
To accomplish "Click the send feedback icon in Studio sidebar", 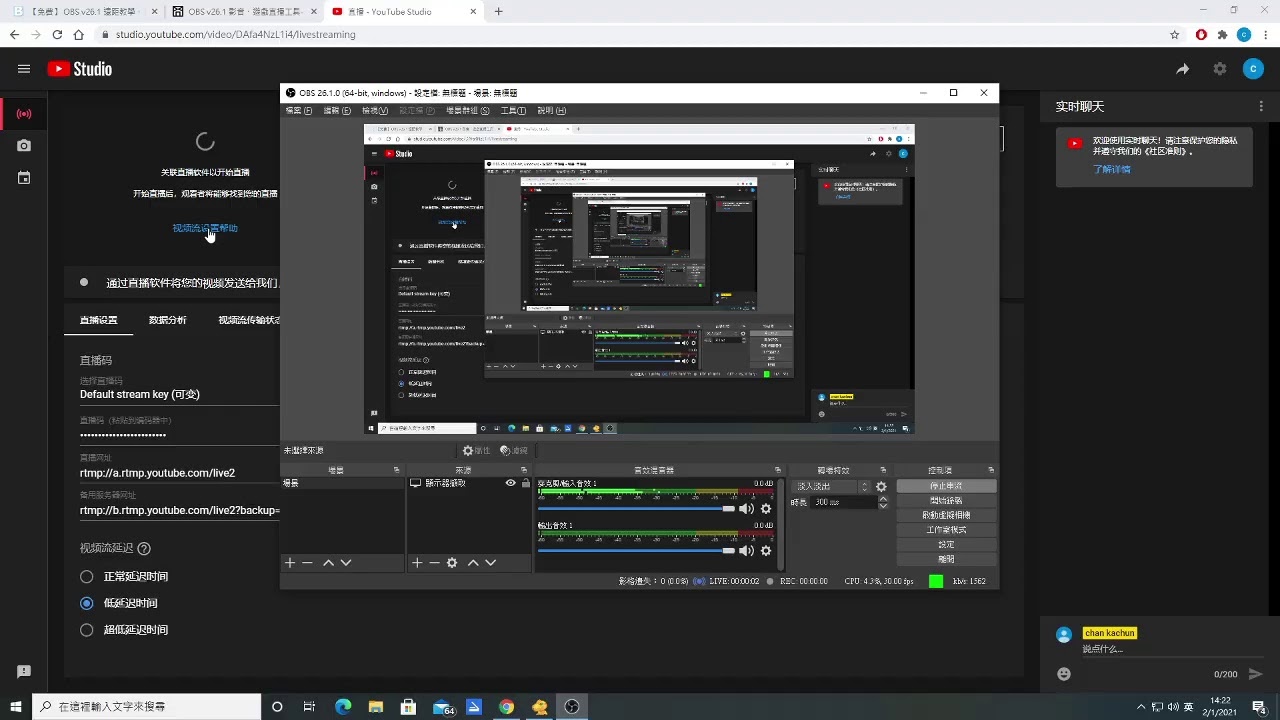I will [x=24, y=672].
